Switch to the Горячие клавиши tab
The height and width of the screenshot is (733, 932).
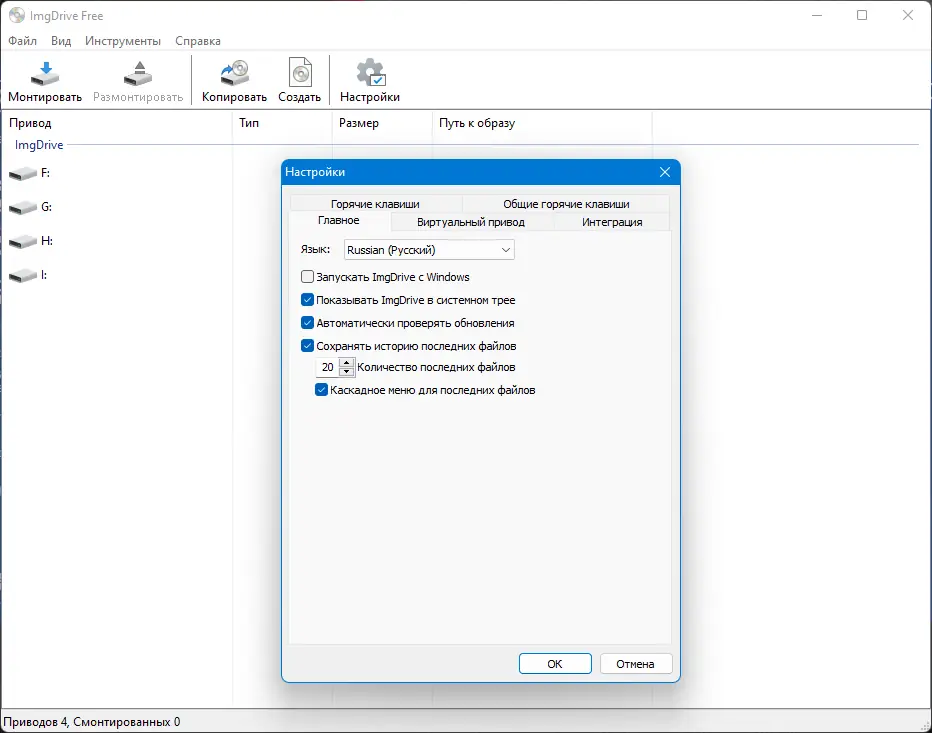point(376,204)
